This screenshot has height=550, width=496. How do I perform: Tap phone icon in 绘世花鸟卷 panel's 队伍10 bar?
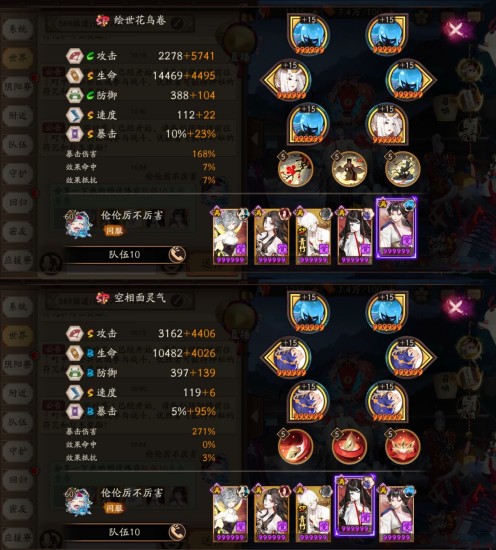(x=177, y=255)
